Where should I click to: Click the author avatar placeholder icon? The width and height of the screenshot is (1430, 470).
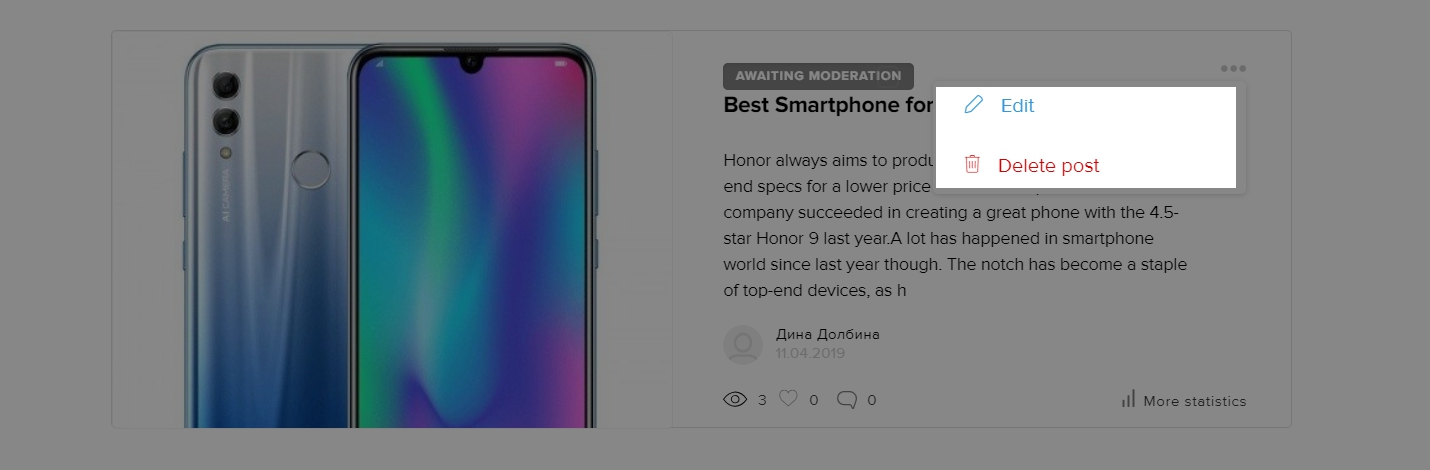(x=743, y=344)
